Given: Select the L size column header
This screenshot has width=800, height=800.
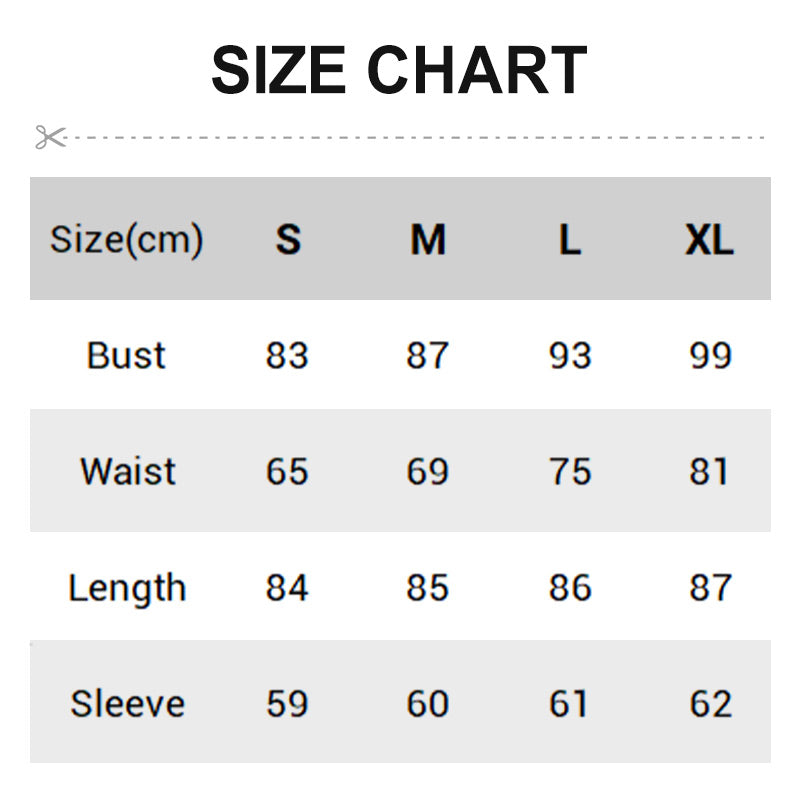Looking at the screenshot, I should coord(569,240).
